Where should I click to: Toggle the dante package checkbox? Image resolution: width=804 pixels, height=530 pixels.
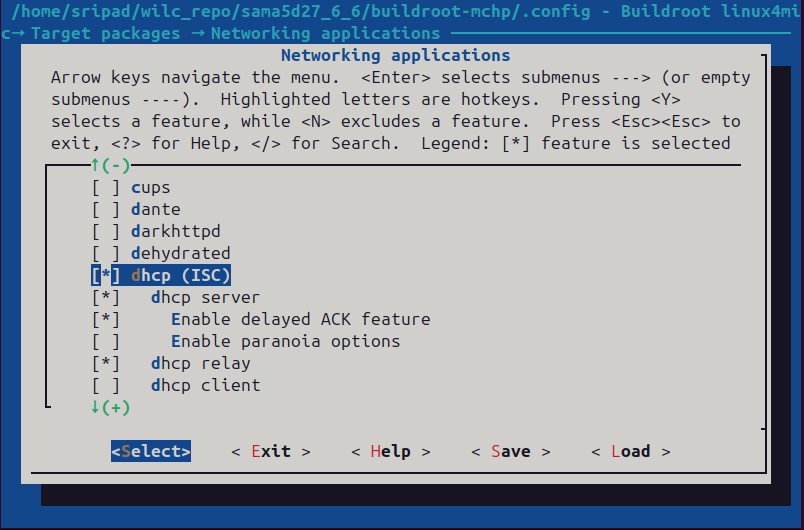(x=106, y=210)
